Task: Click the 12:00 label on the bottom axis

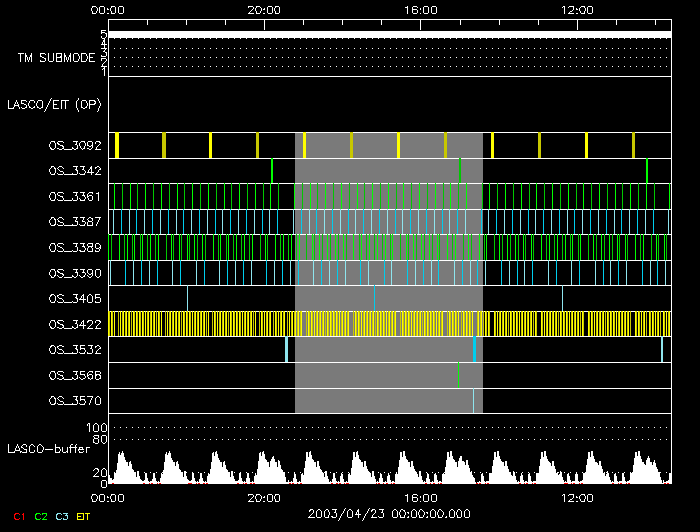Action: [577, 496]
